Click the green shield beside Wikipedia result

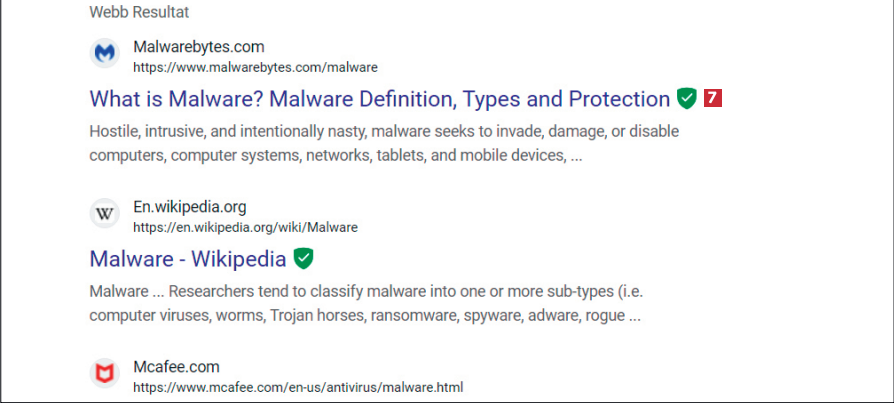coord(303,259)
